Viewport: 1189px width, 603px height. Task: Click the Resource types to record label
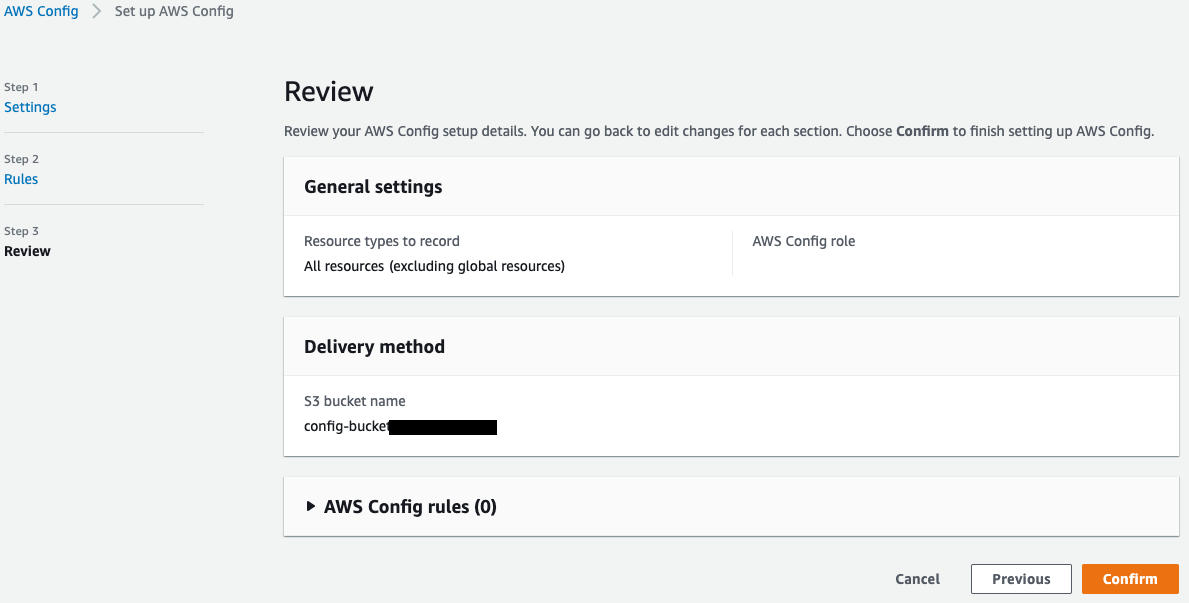[x=382, y=241]
